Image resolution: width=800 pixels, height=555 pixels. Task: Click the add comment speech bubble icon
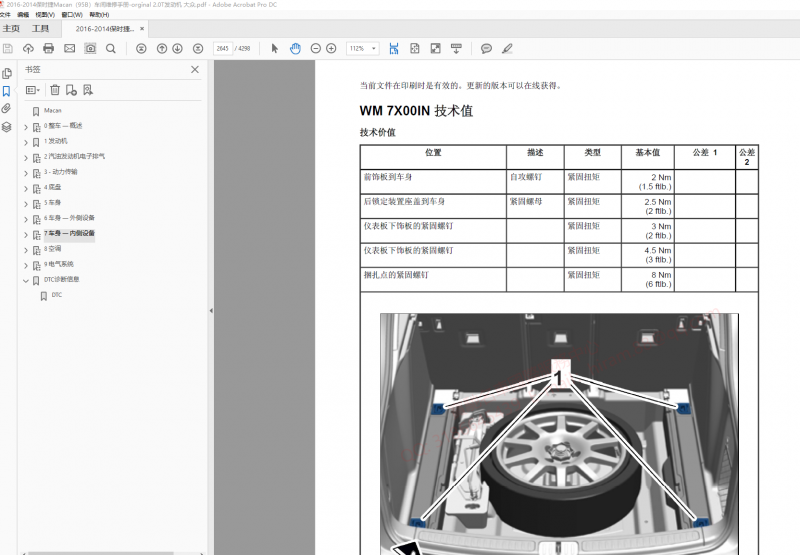[486, 48]
